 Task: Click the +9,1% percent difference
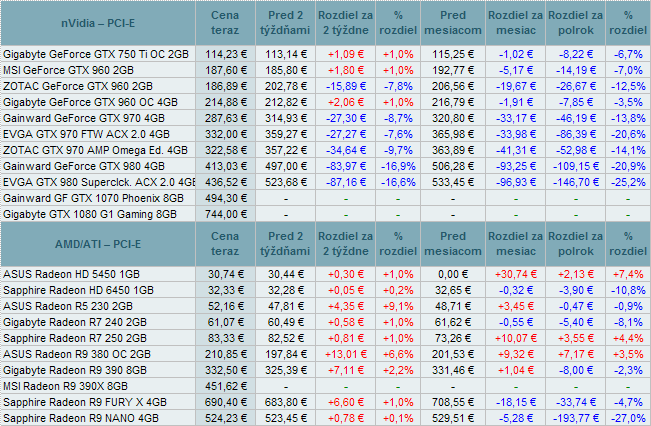click(x=398, y=306)
